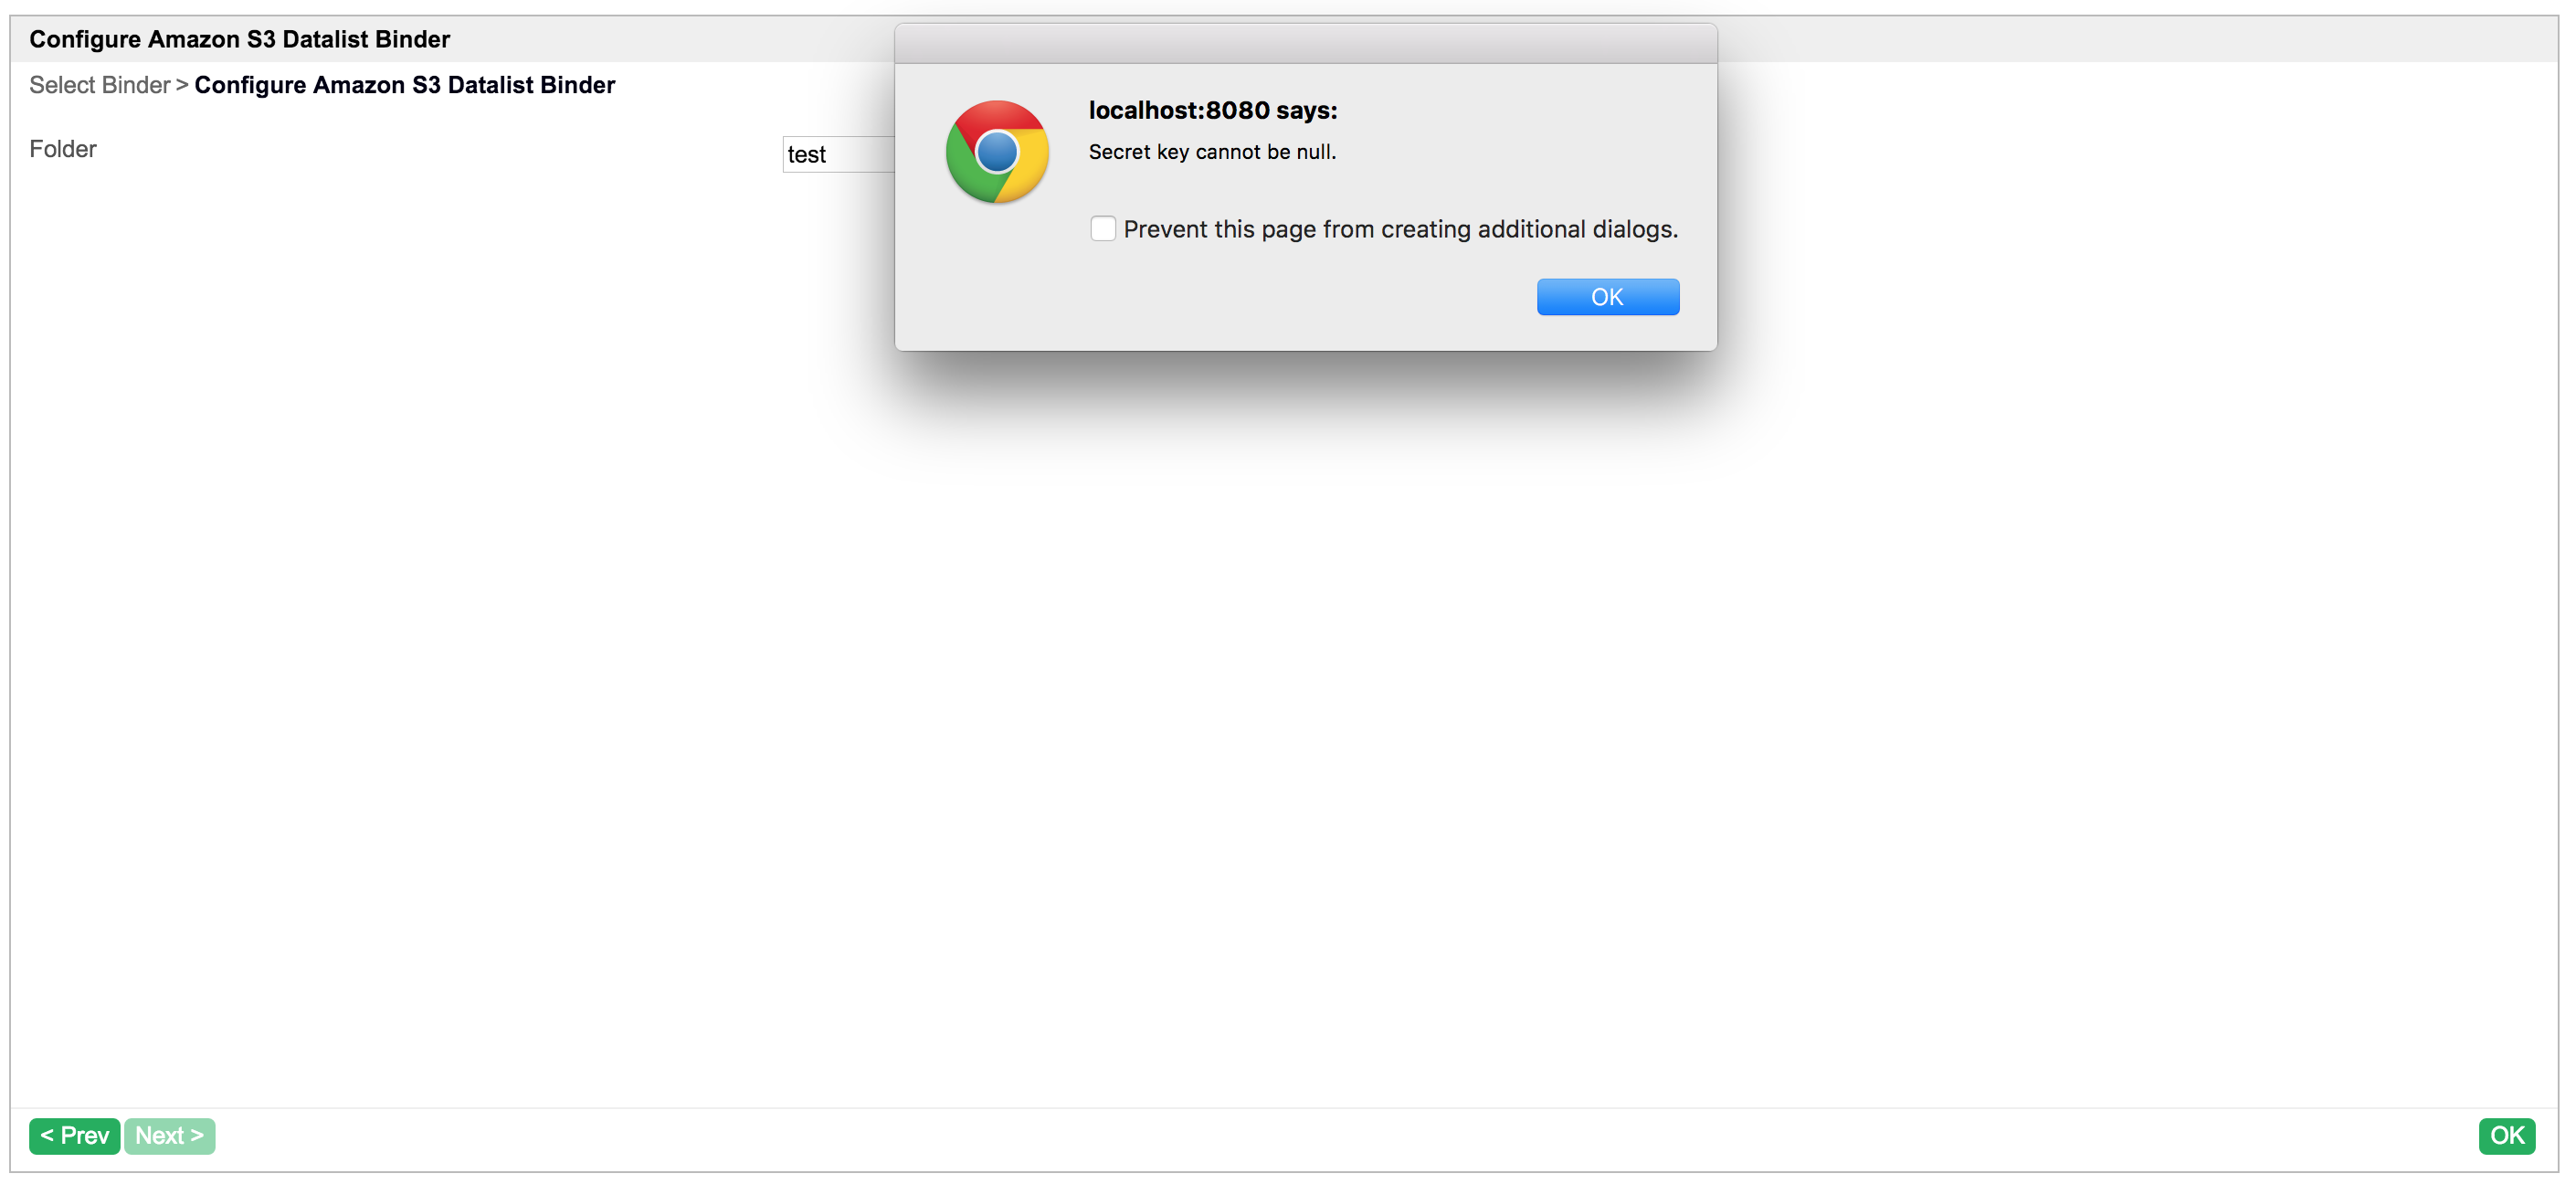
Task: Select the bold Configure Amazon S3 breadcrumb
Action: coord(404,85)
